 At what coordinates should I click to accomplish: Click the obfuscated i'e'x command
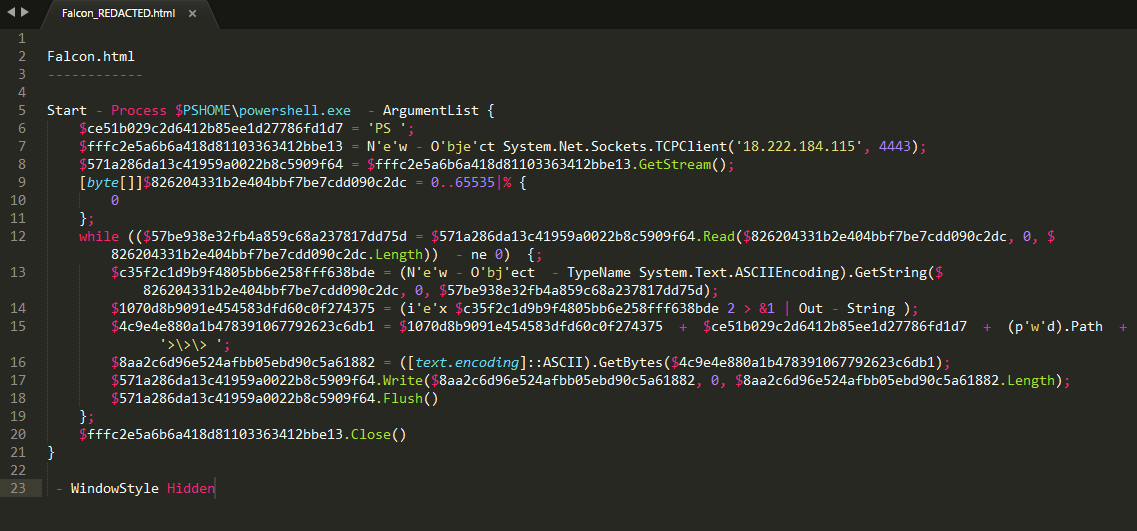428,308
